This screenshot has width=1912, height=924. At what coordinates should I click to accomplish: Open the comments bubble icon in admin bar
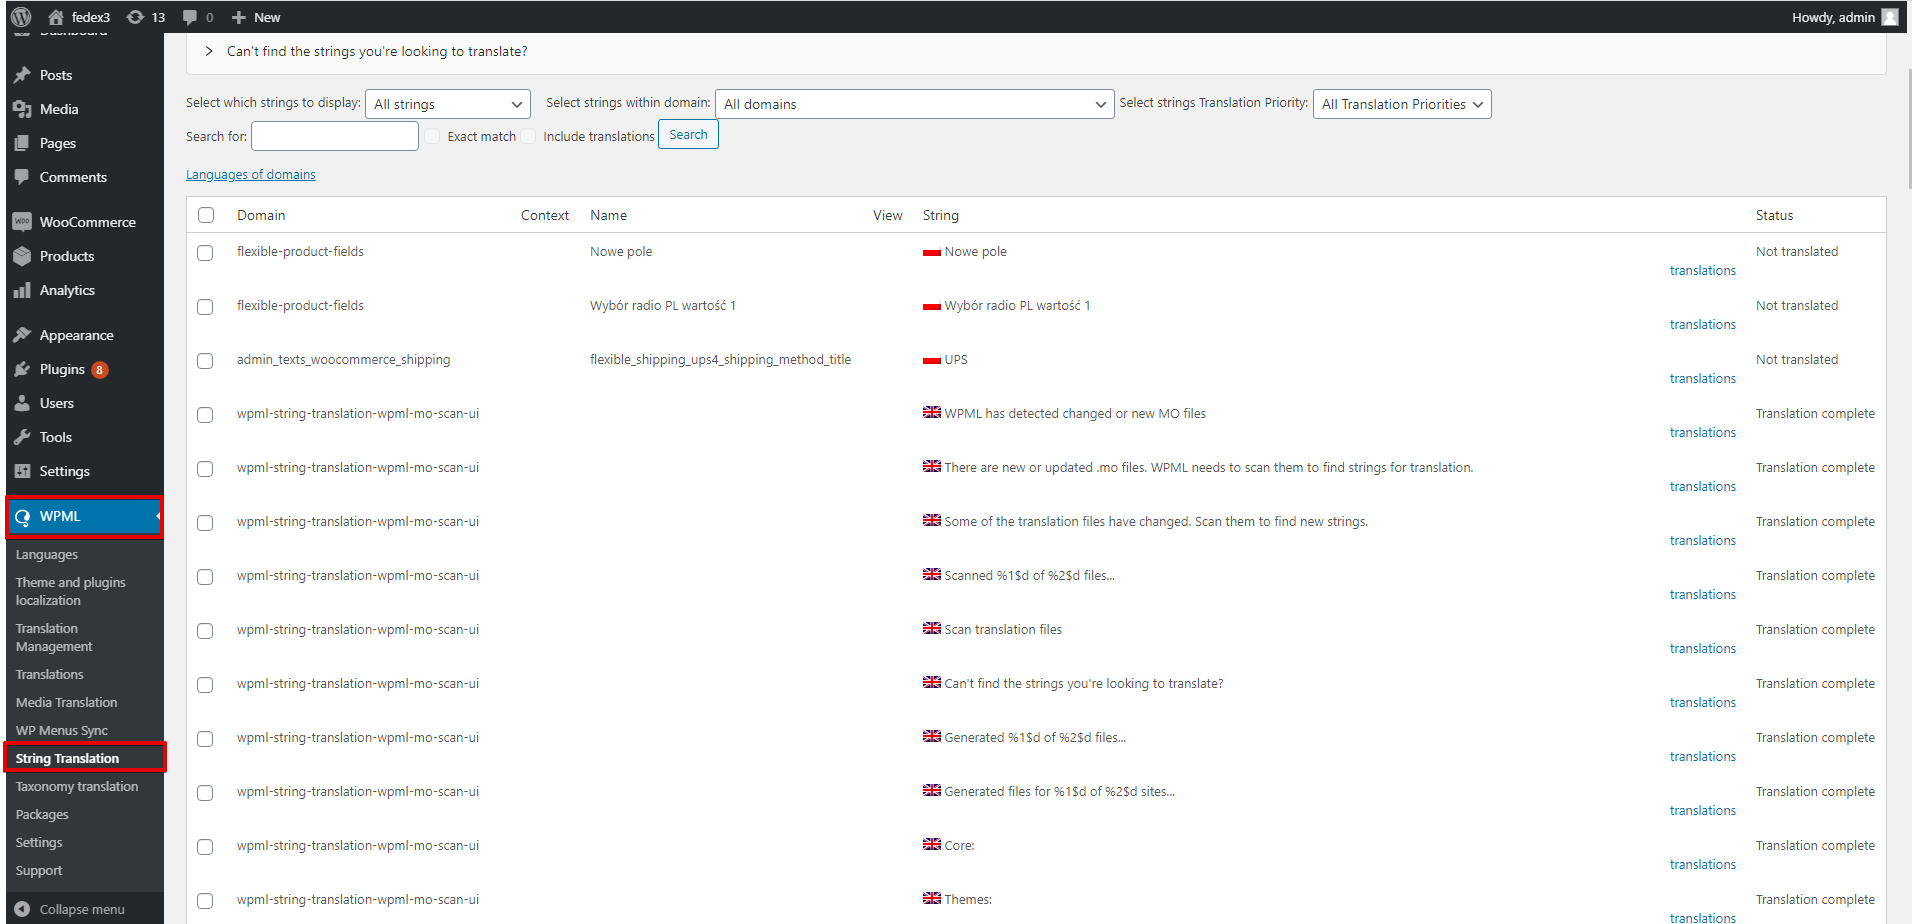190,17
